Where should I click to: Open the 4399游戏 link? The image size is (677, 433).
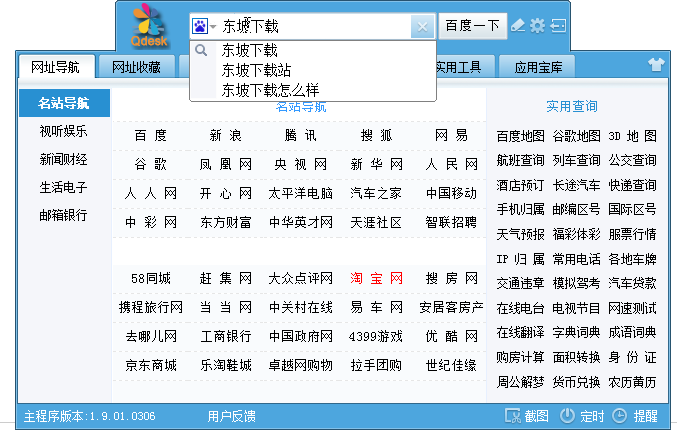[x=376, y=336]
